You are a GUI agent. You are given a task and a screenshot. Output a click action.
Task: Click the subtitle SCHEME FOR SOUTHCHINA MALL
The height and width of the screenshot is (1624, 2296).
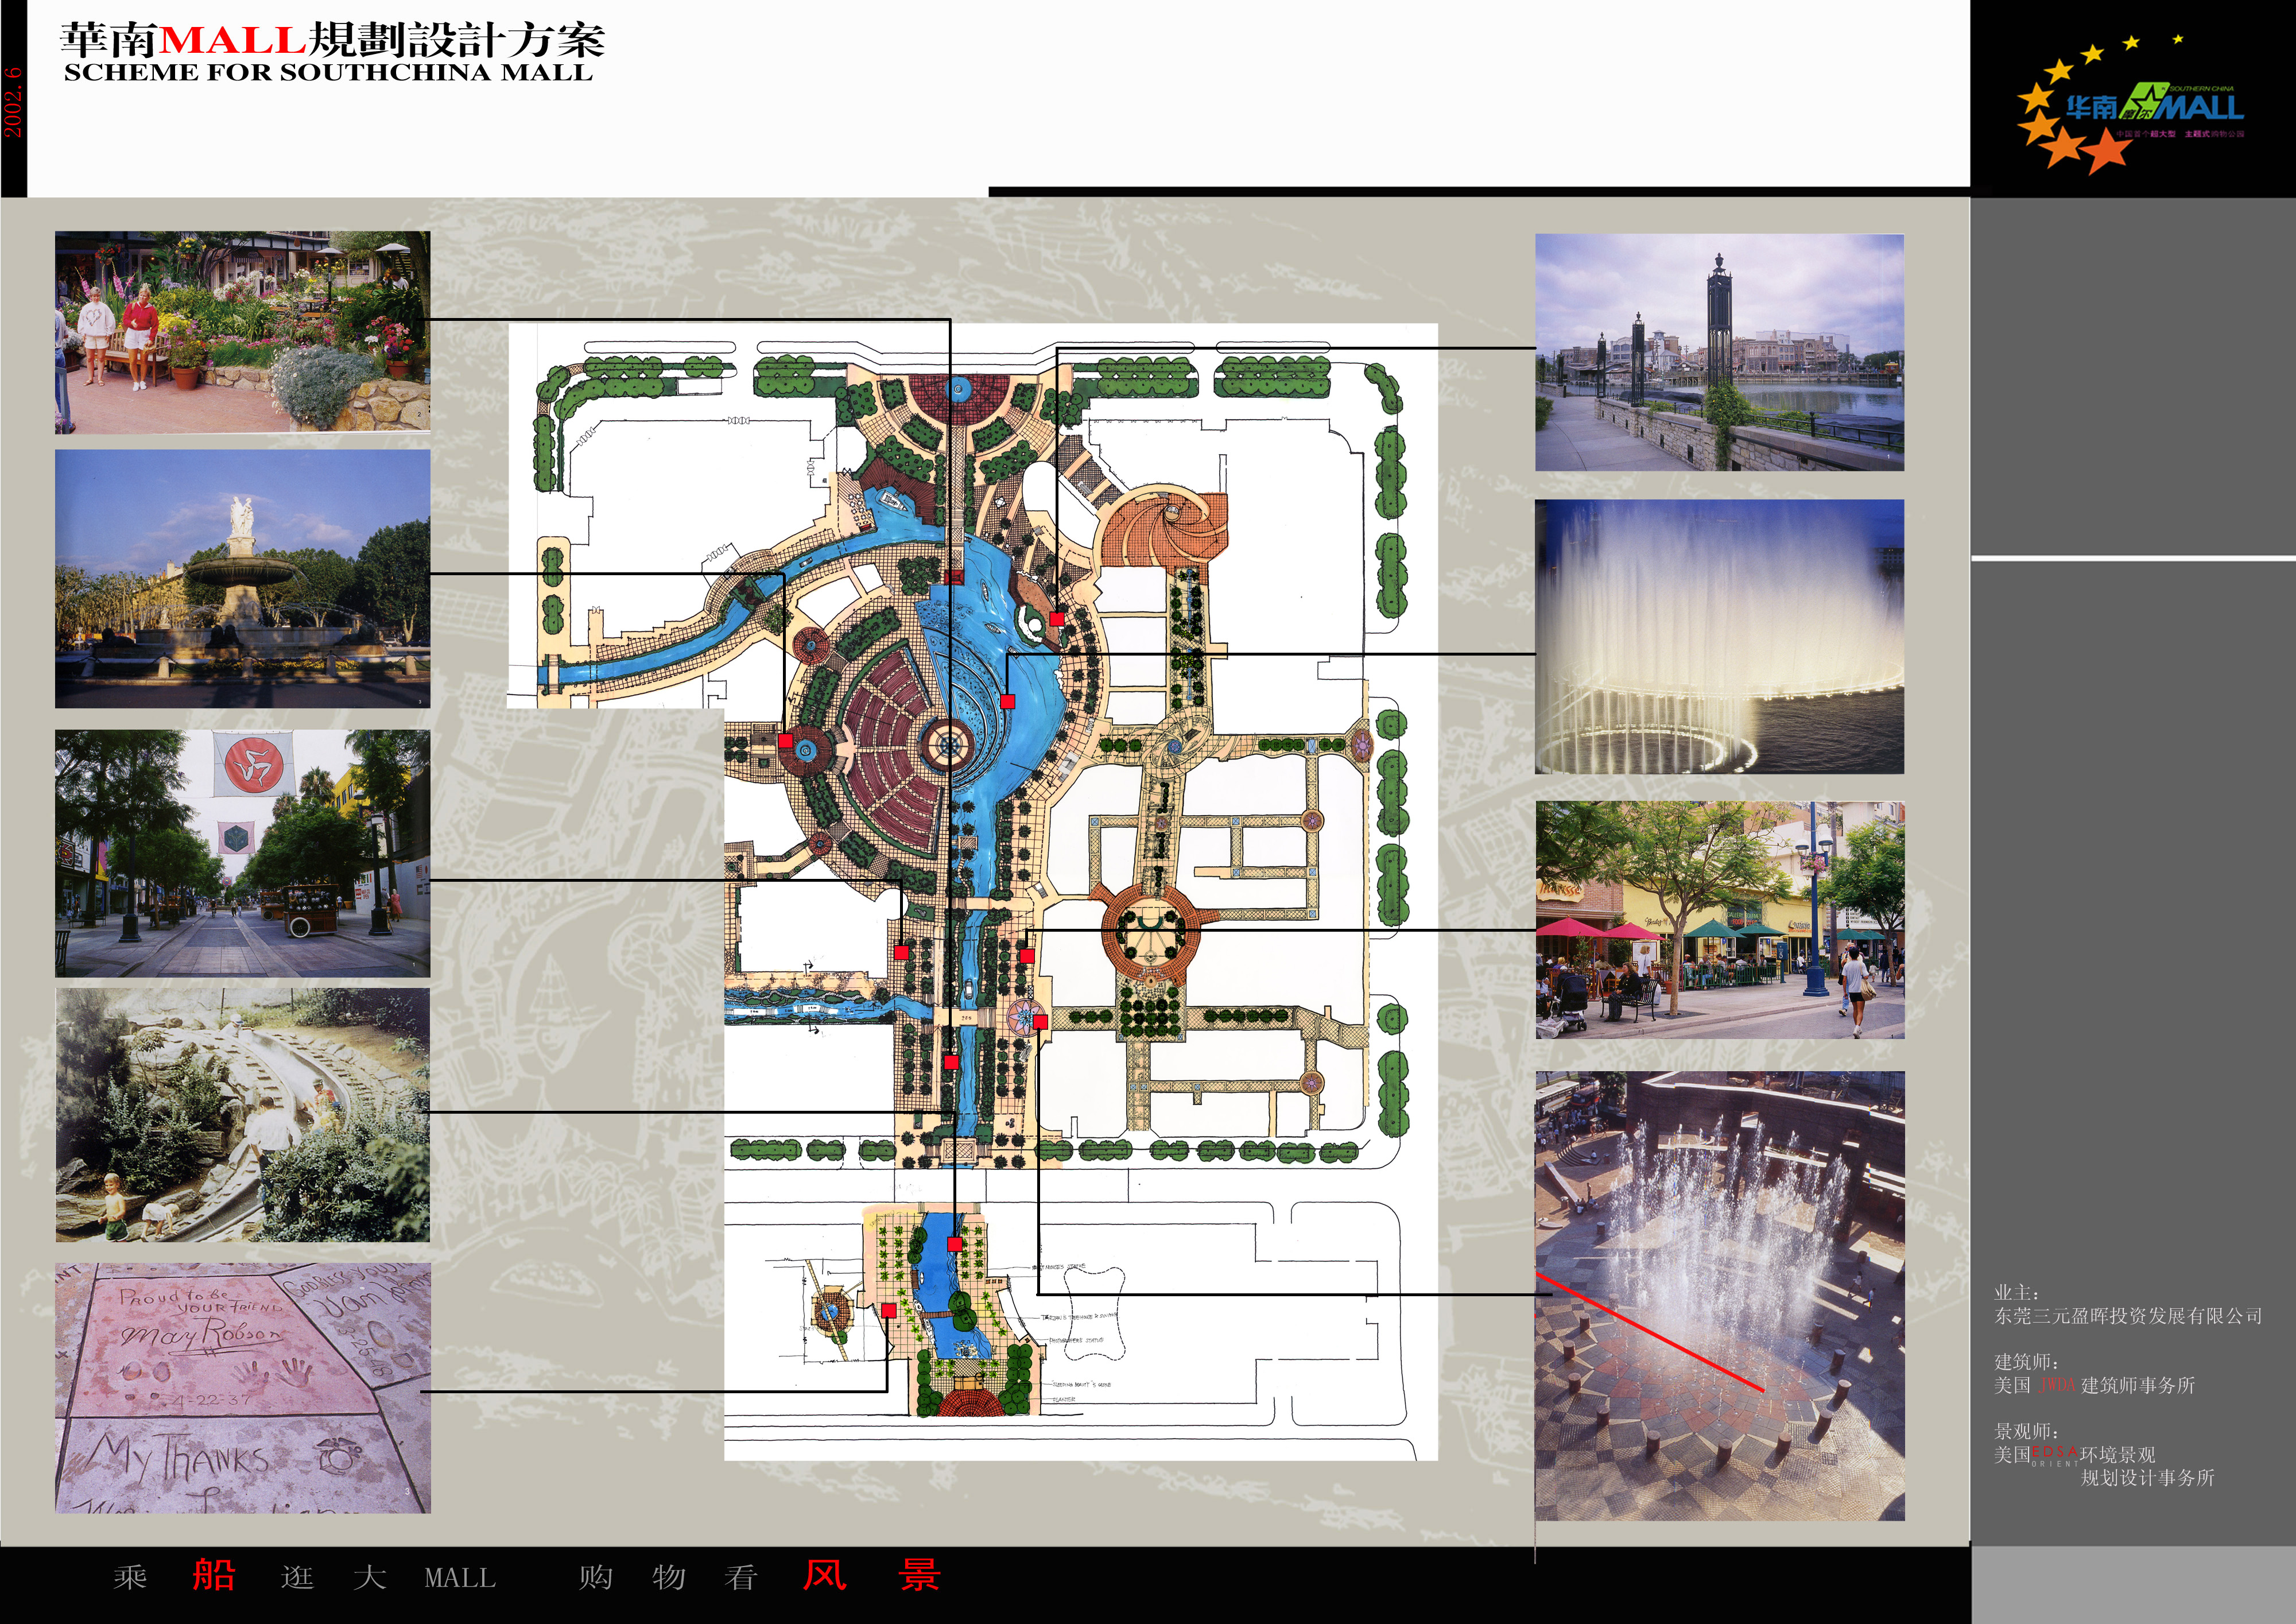328,73
